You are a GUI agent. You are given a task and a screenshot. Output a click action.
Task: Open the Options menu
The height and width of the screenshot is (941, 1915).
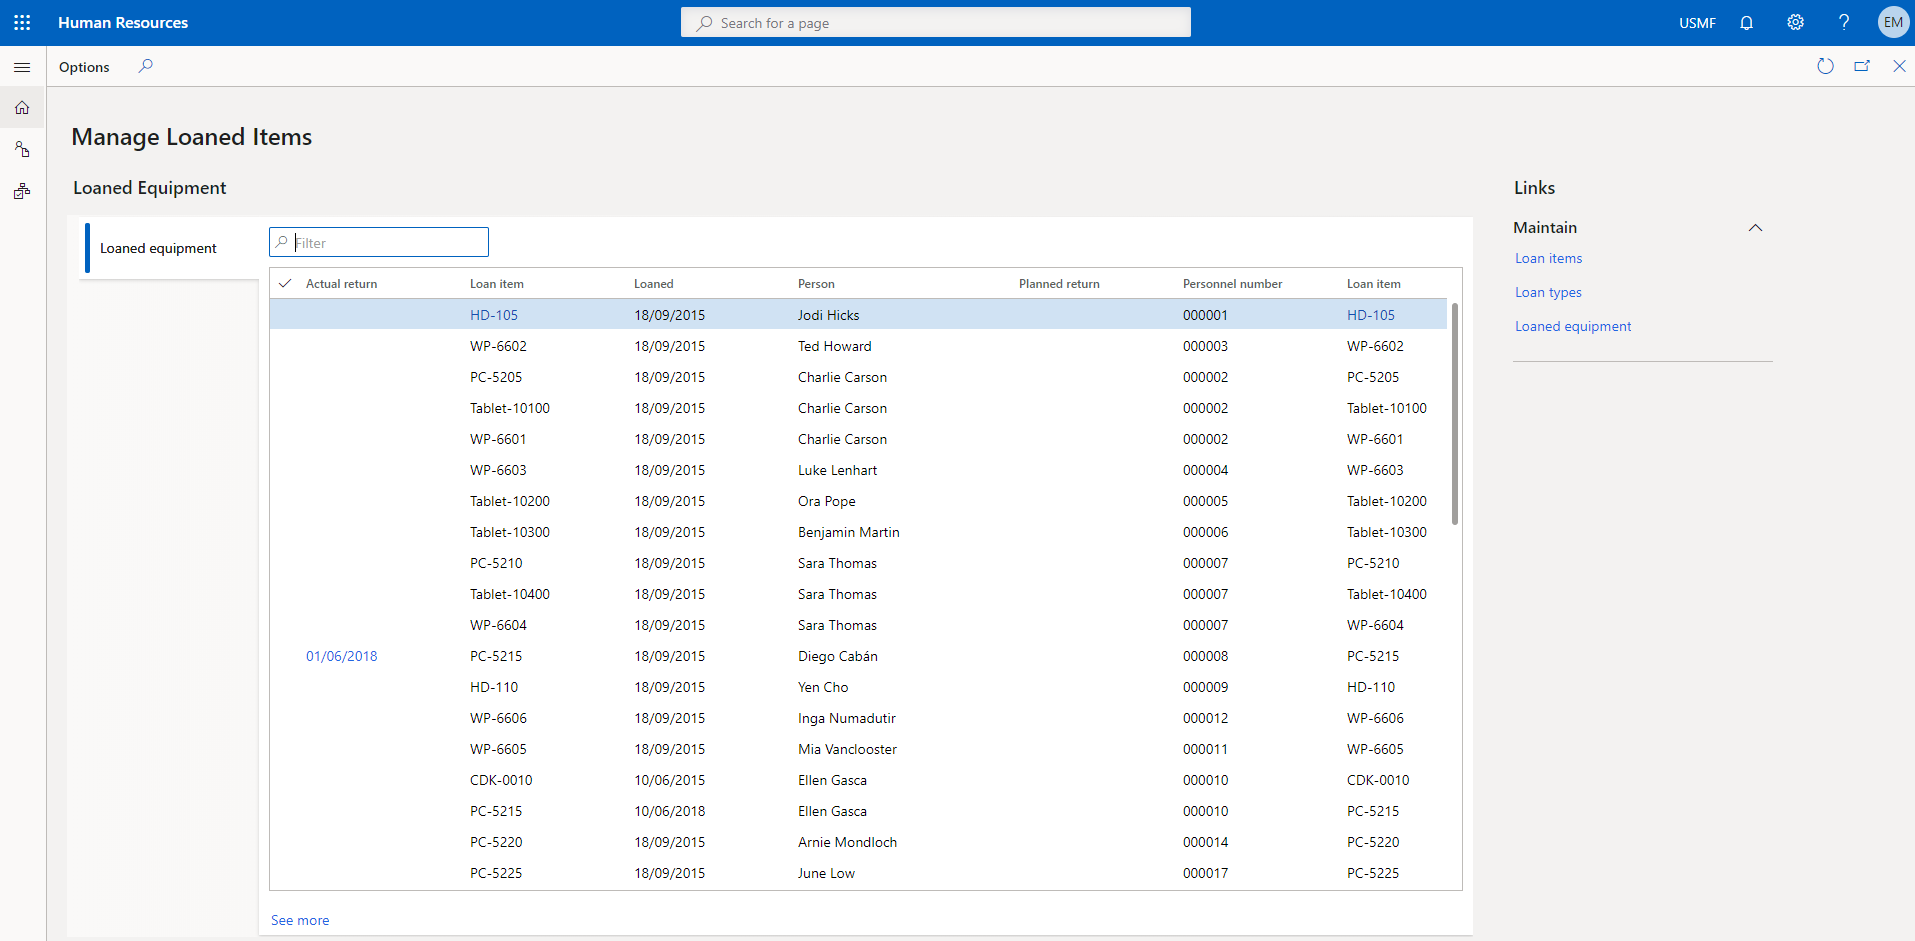(83, 66)
